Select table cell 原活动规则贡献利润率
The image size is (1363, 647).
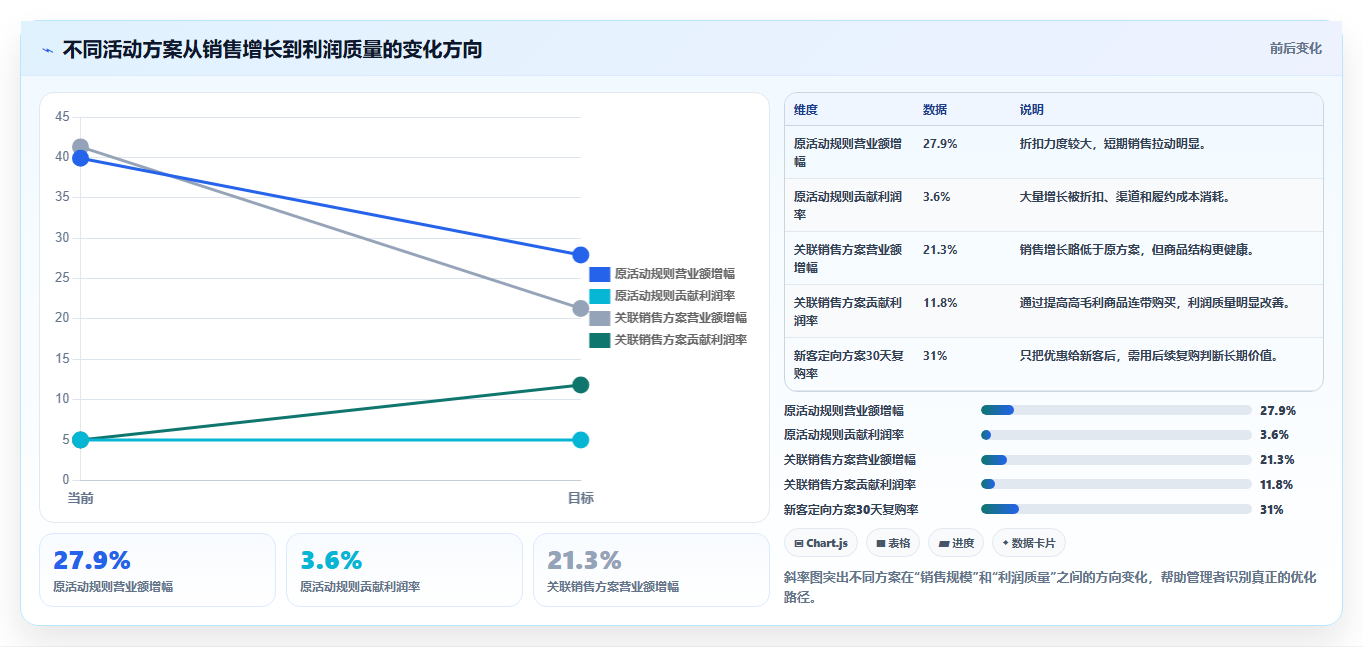(848, 205)
